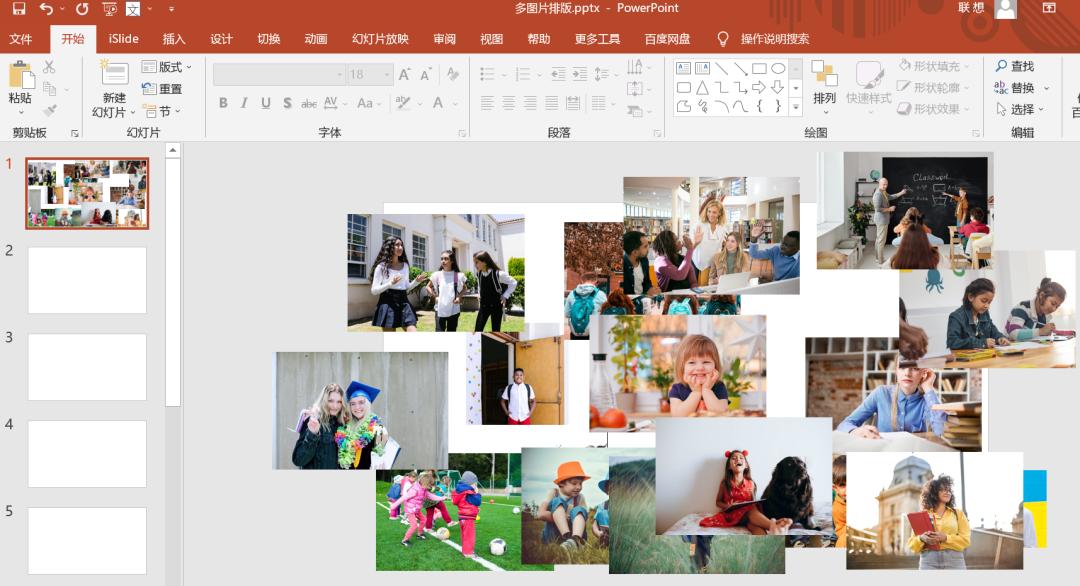
Task: Toggle Strikethrough abc button
Action: click(309, 103)
